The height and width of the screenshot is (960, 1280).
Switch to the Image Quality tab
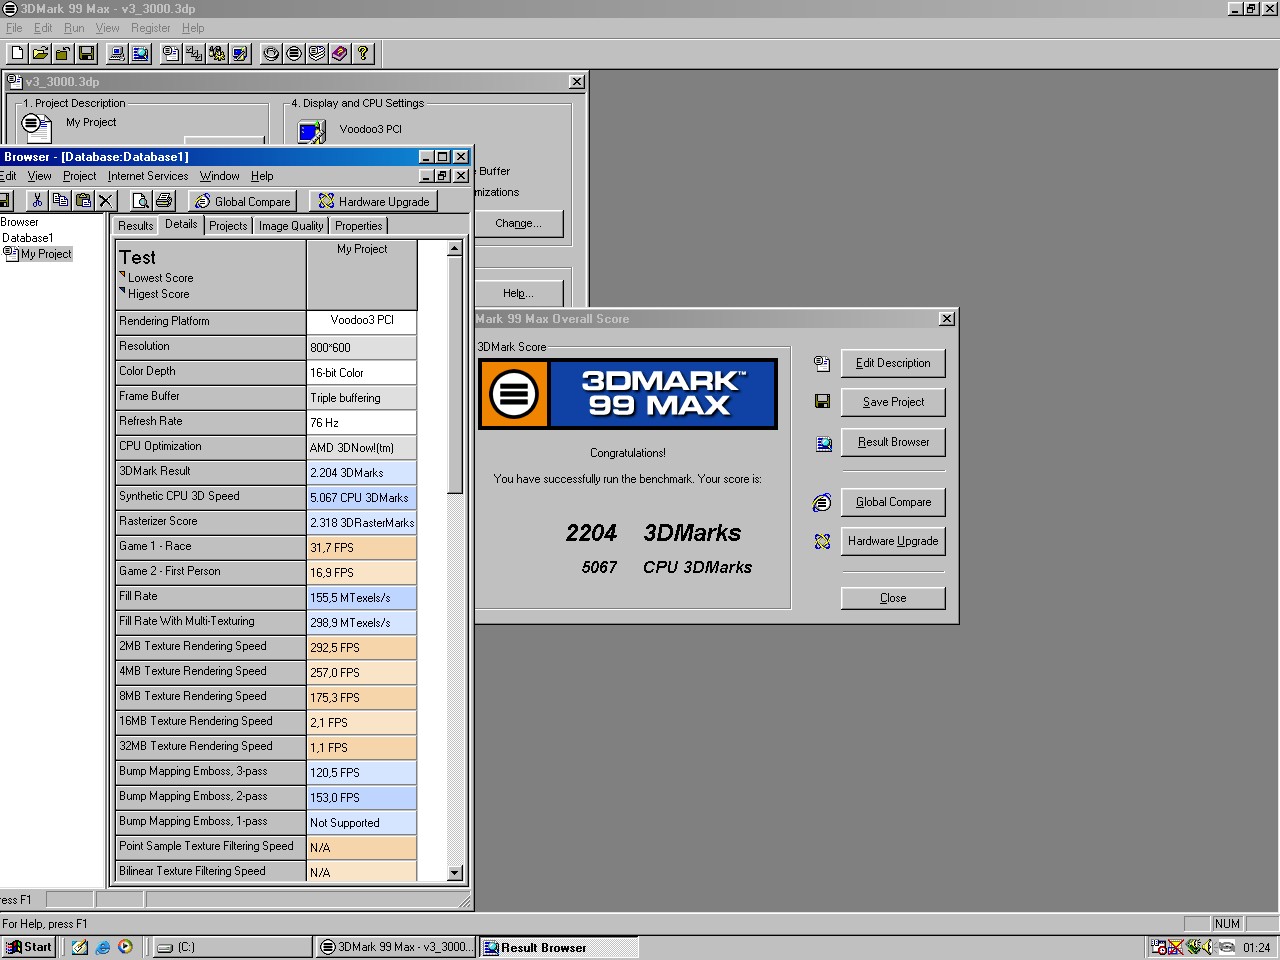click(x=291, y=226)
